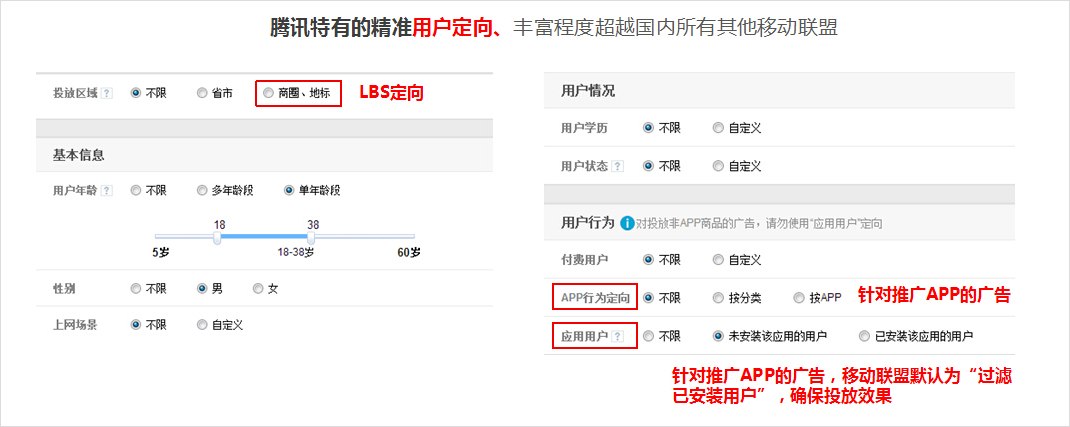Open help icon next to 应用用户
The width and height of the screenshot is (1070, 427).
click(618, 336)
